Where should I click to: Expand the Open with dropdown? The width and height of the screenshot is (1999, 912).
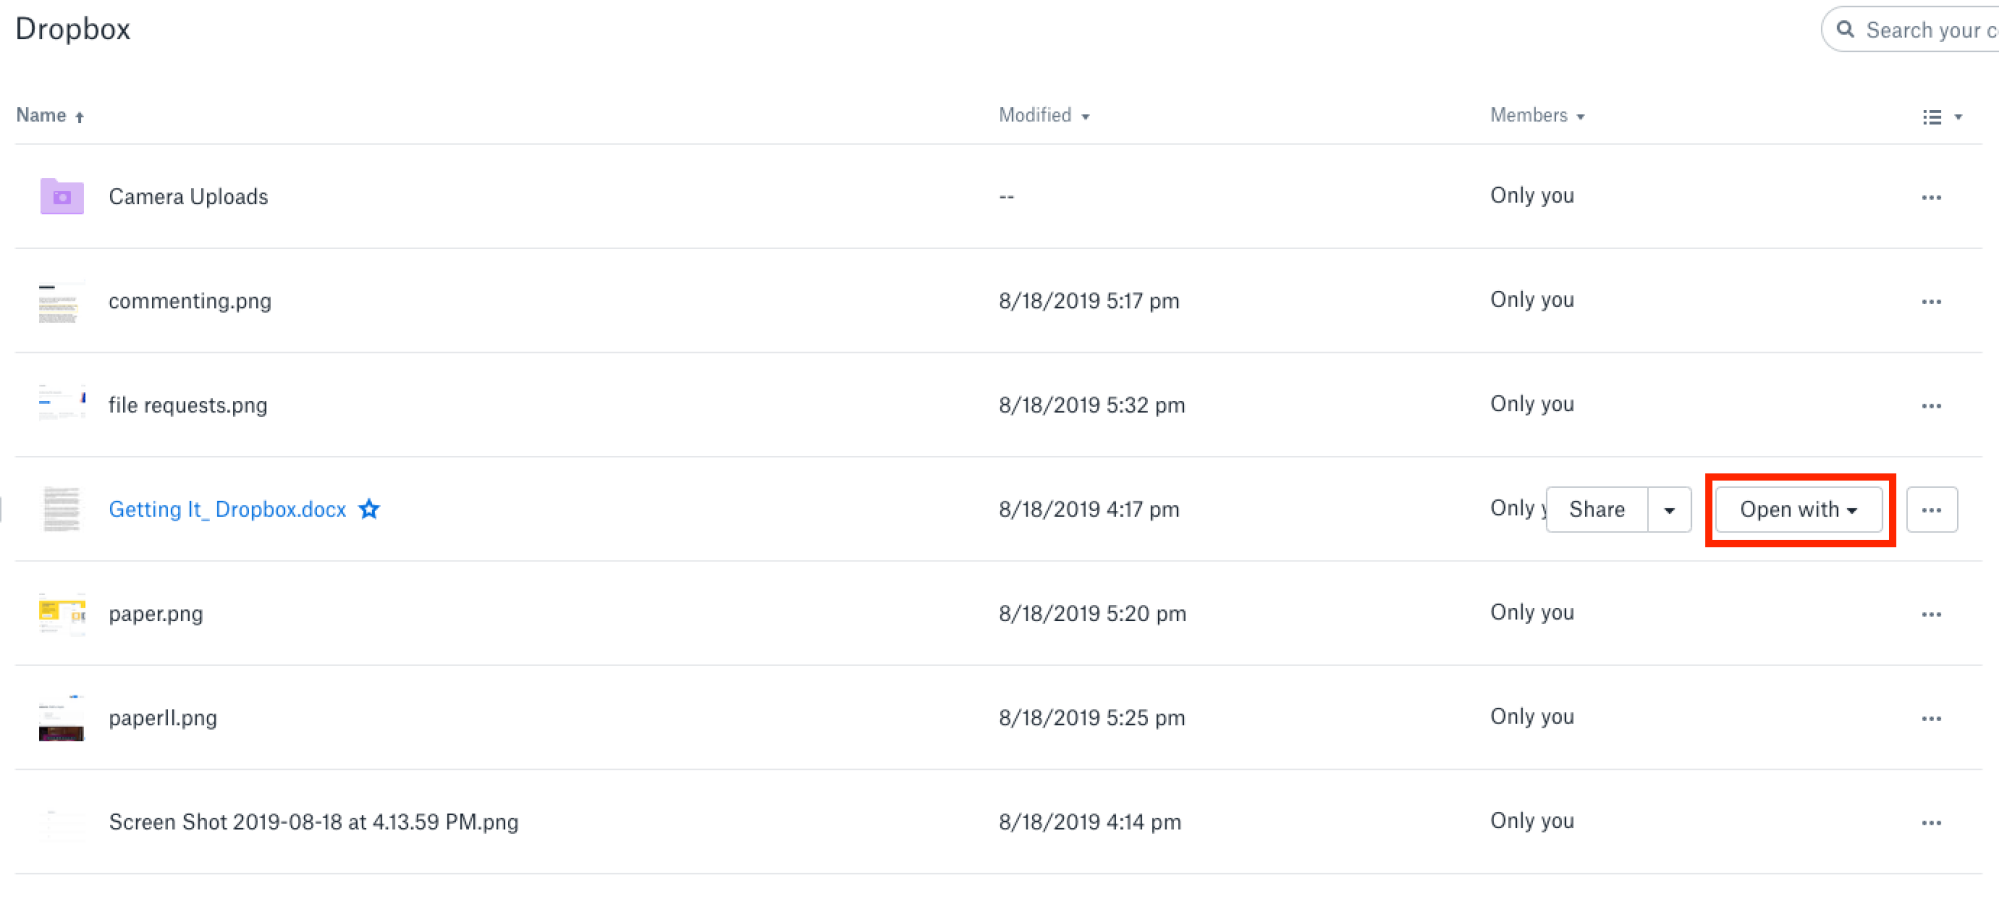point(1799,510)
